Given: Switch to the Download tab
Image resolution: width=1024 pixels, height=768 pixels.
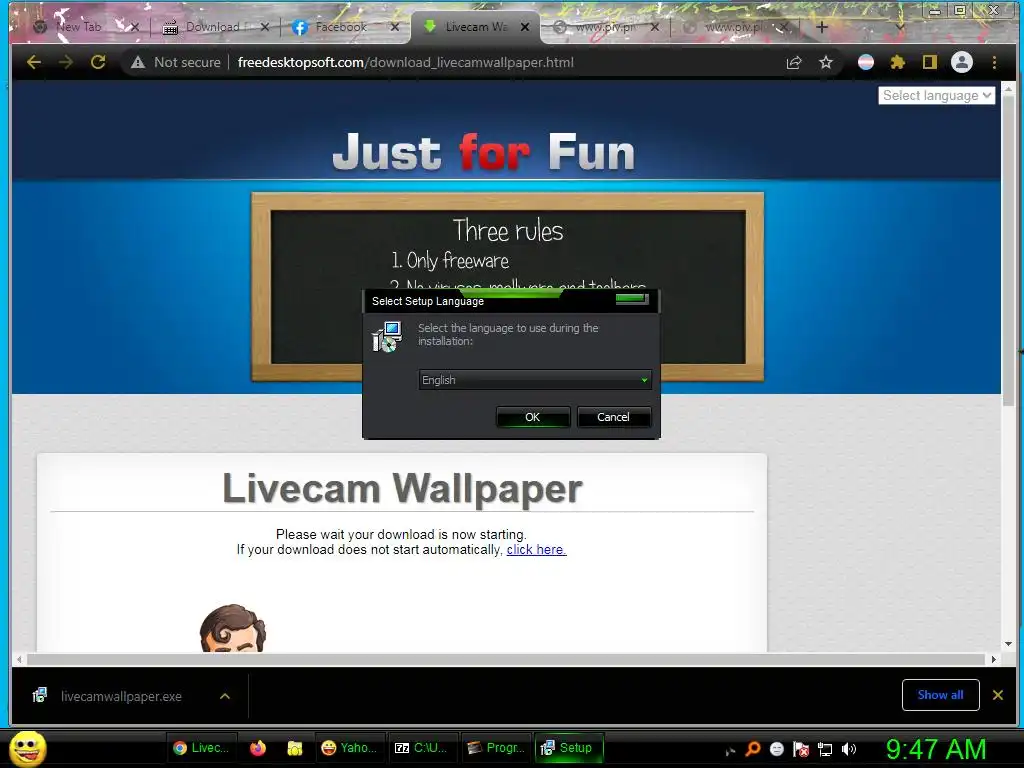Looking at the screenshot, I should 212,27.
